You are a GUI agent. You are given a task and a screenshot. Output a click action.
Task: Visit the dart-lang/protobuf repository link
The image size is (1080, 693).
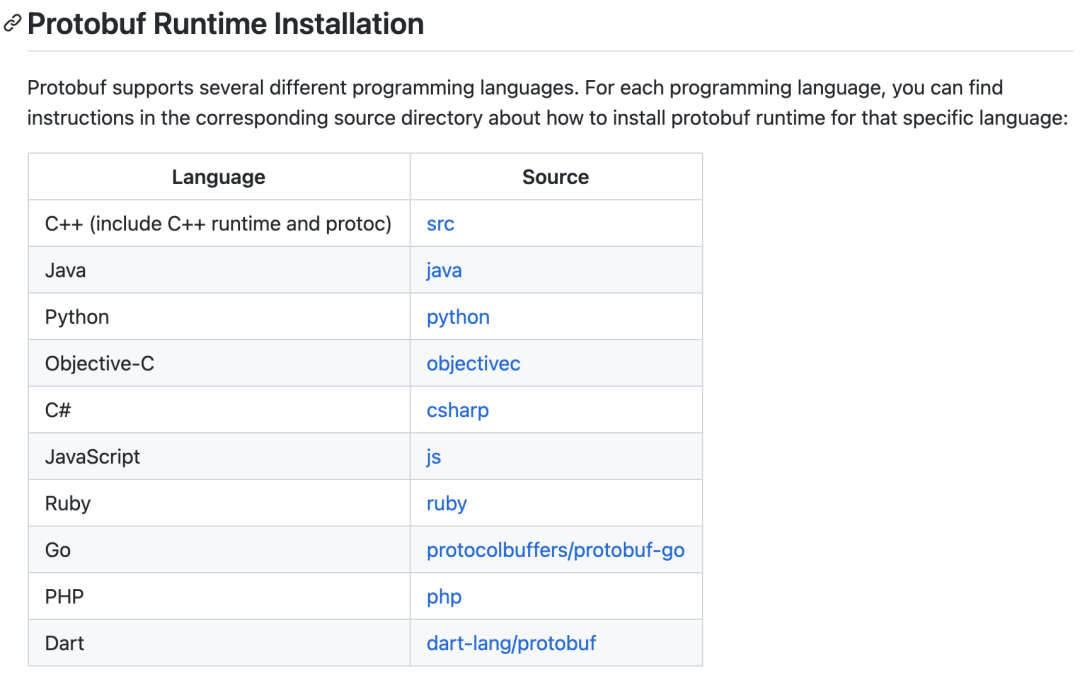511,643
